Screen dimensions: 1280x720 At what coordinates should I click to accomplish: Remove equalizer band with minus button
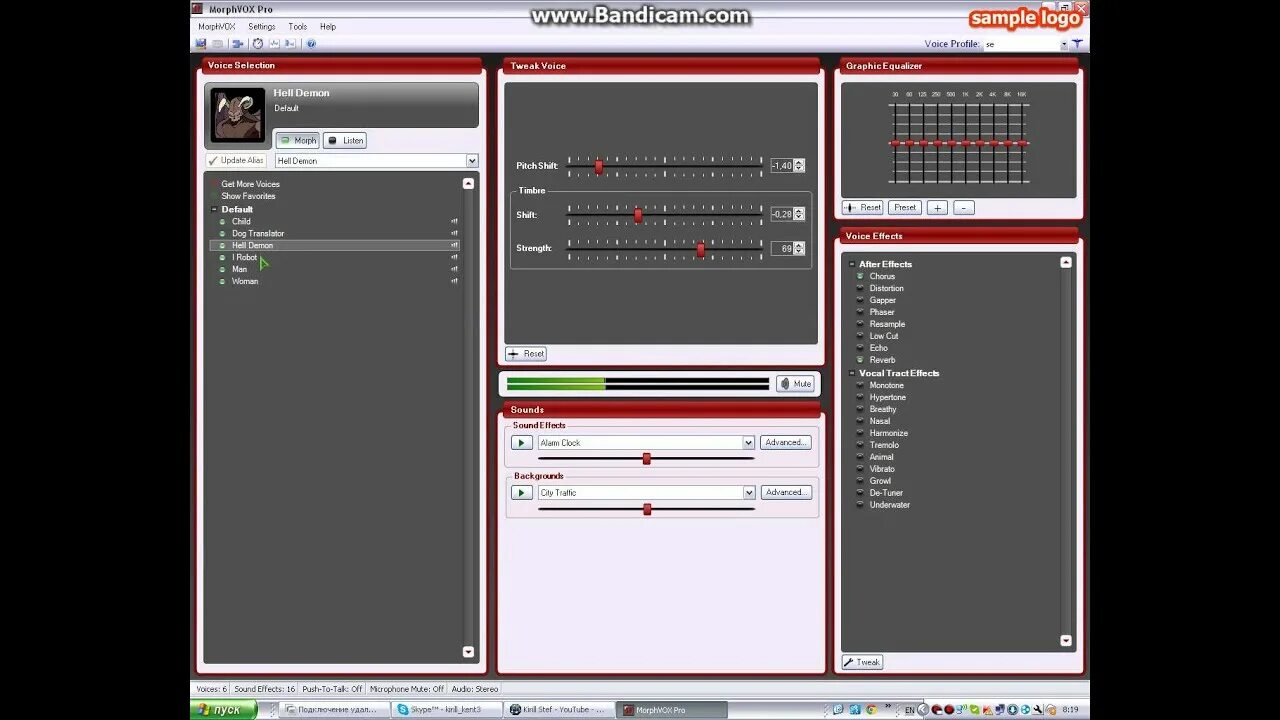click(x=964, y=208)
